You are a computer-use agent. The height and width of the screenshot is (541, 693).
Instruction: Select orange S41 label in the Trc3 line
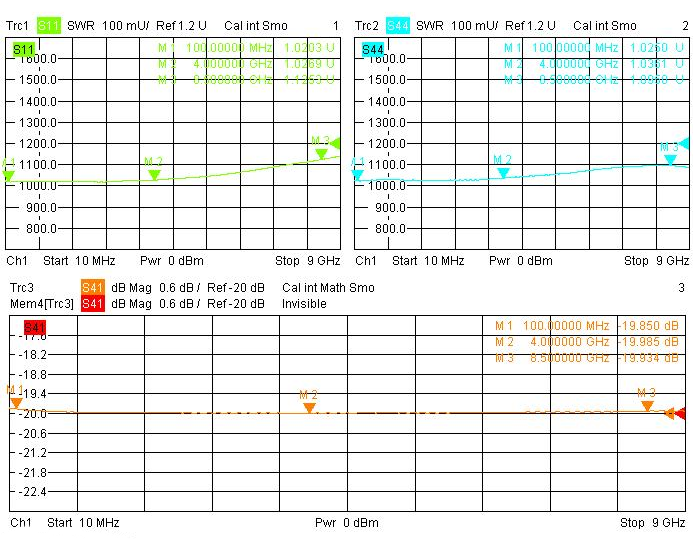coord(92,288)
